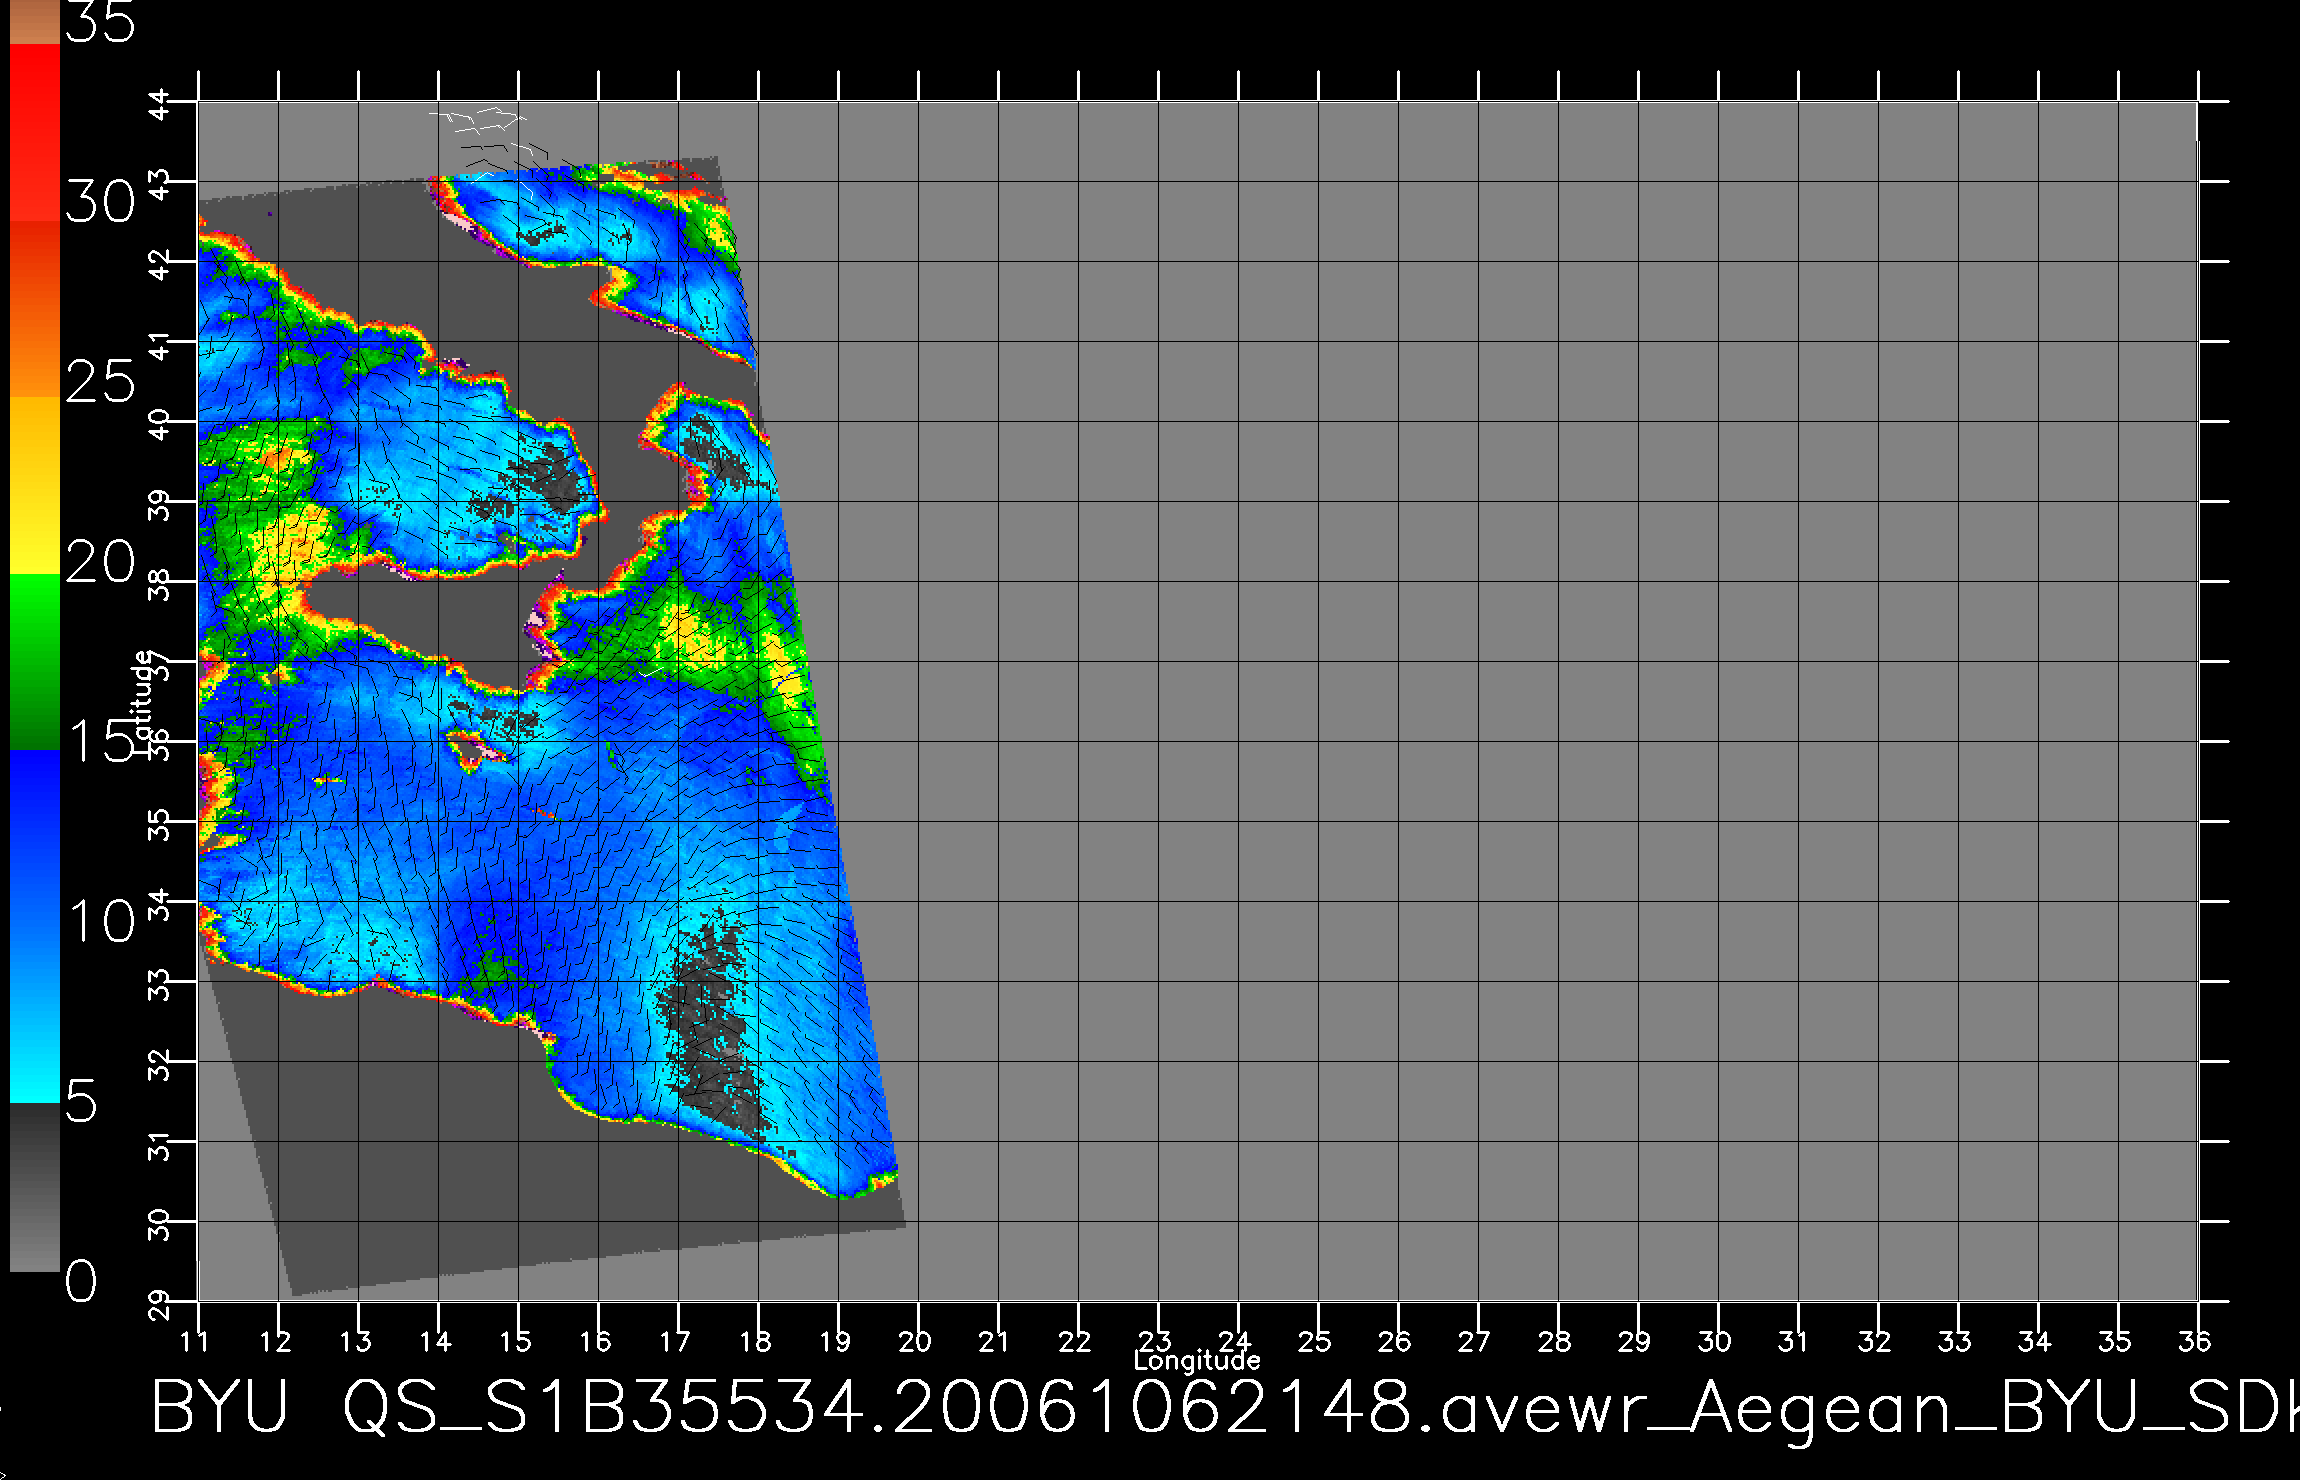Click the color bar value '35'
The image size is (2300, 1480).
[x=100, y=20]
